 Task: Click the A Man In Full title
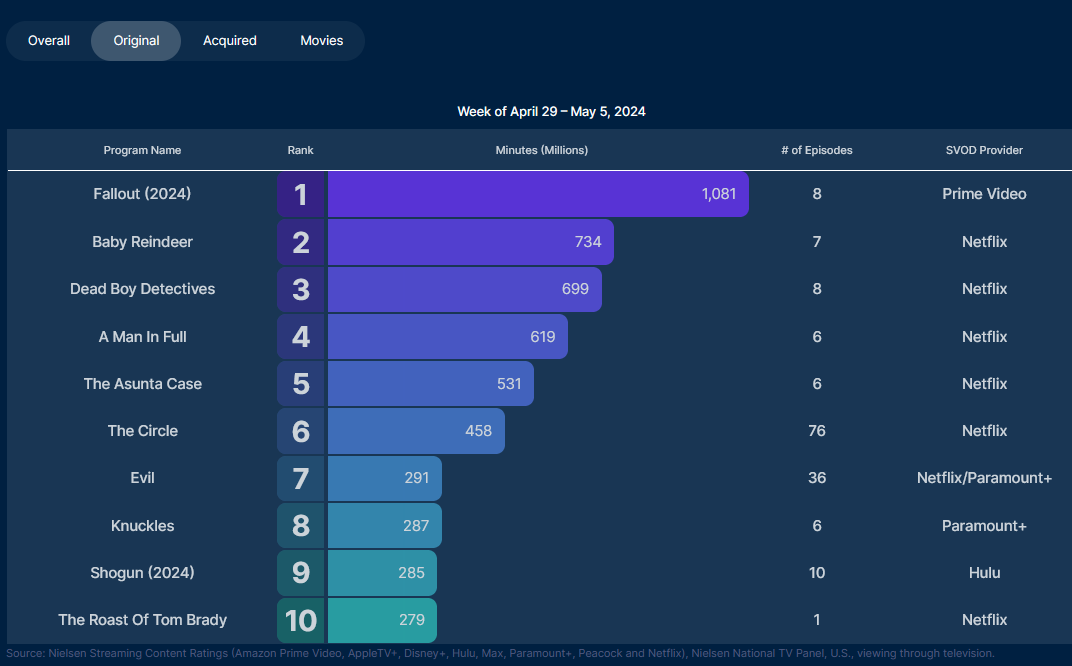coord(143,337)
